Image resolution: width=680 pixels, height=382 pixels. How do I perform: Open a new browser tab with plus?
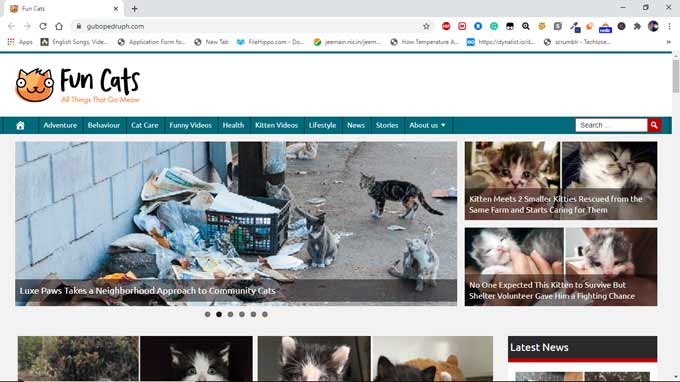tap(134, 9)
